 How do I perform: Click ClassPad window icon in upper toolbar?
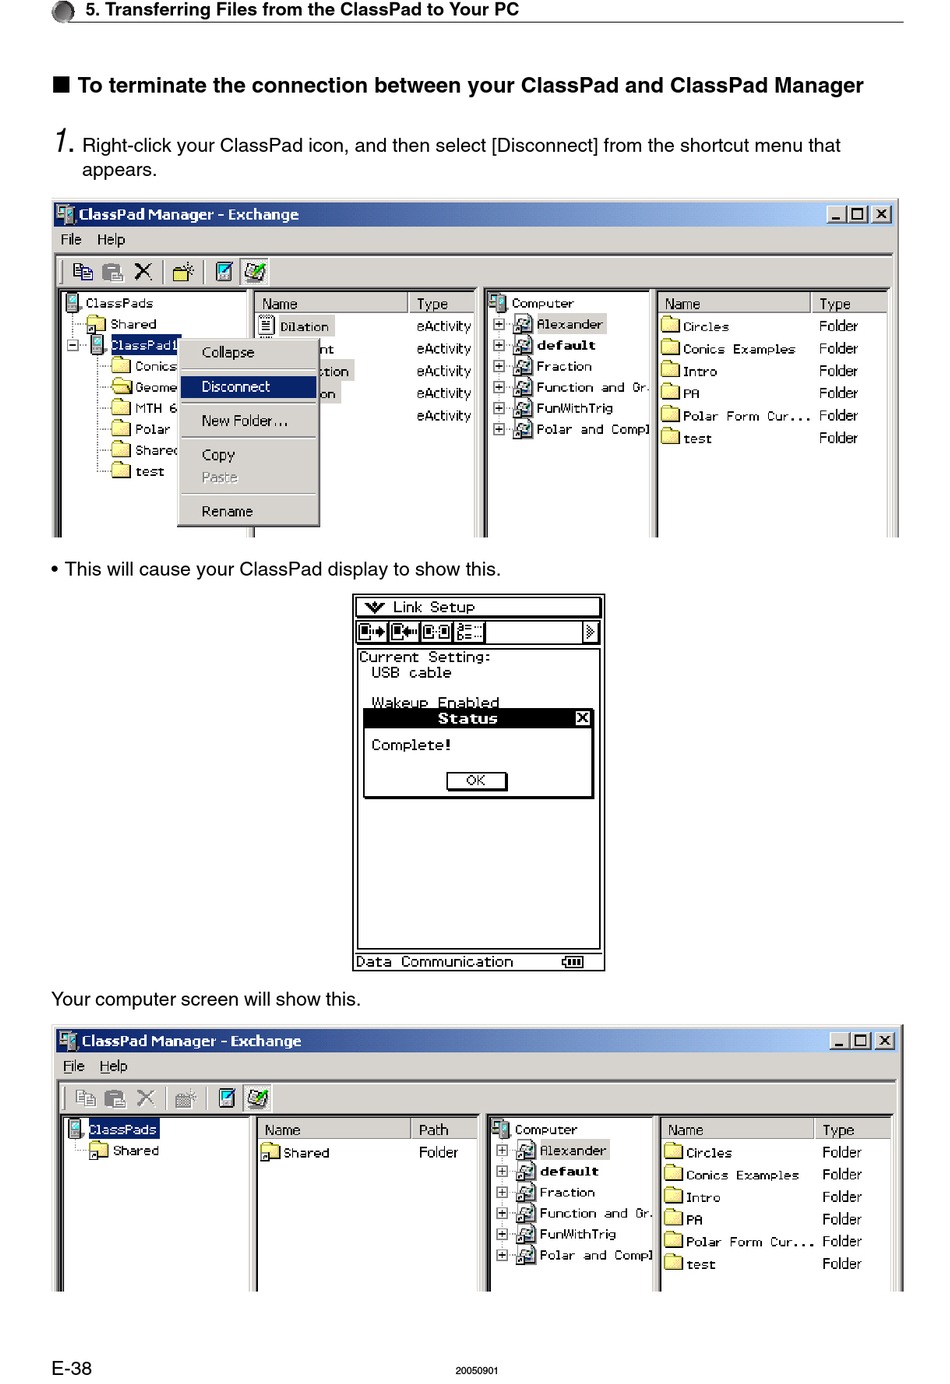[x=225, y=272]
